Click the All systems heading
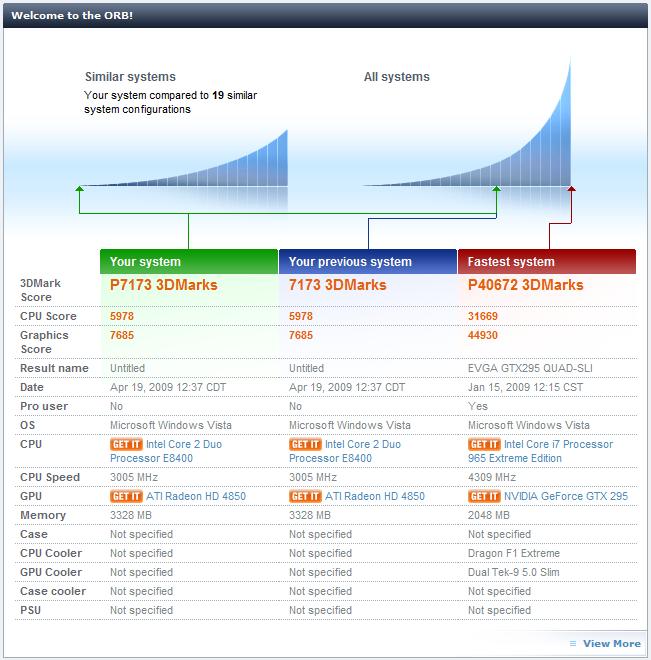Screen dimensions: 651x660 397,77
